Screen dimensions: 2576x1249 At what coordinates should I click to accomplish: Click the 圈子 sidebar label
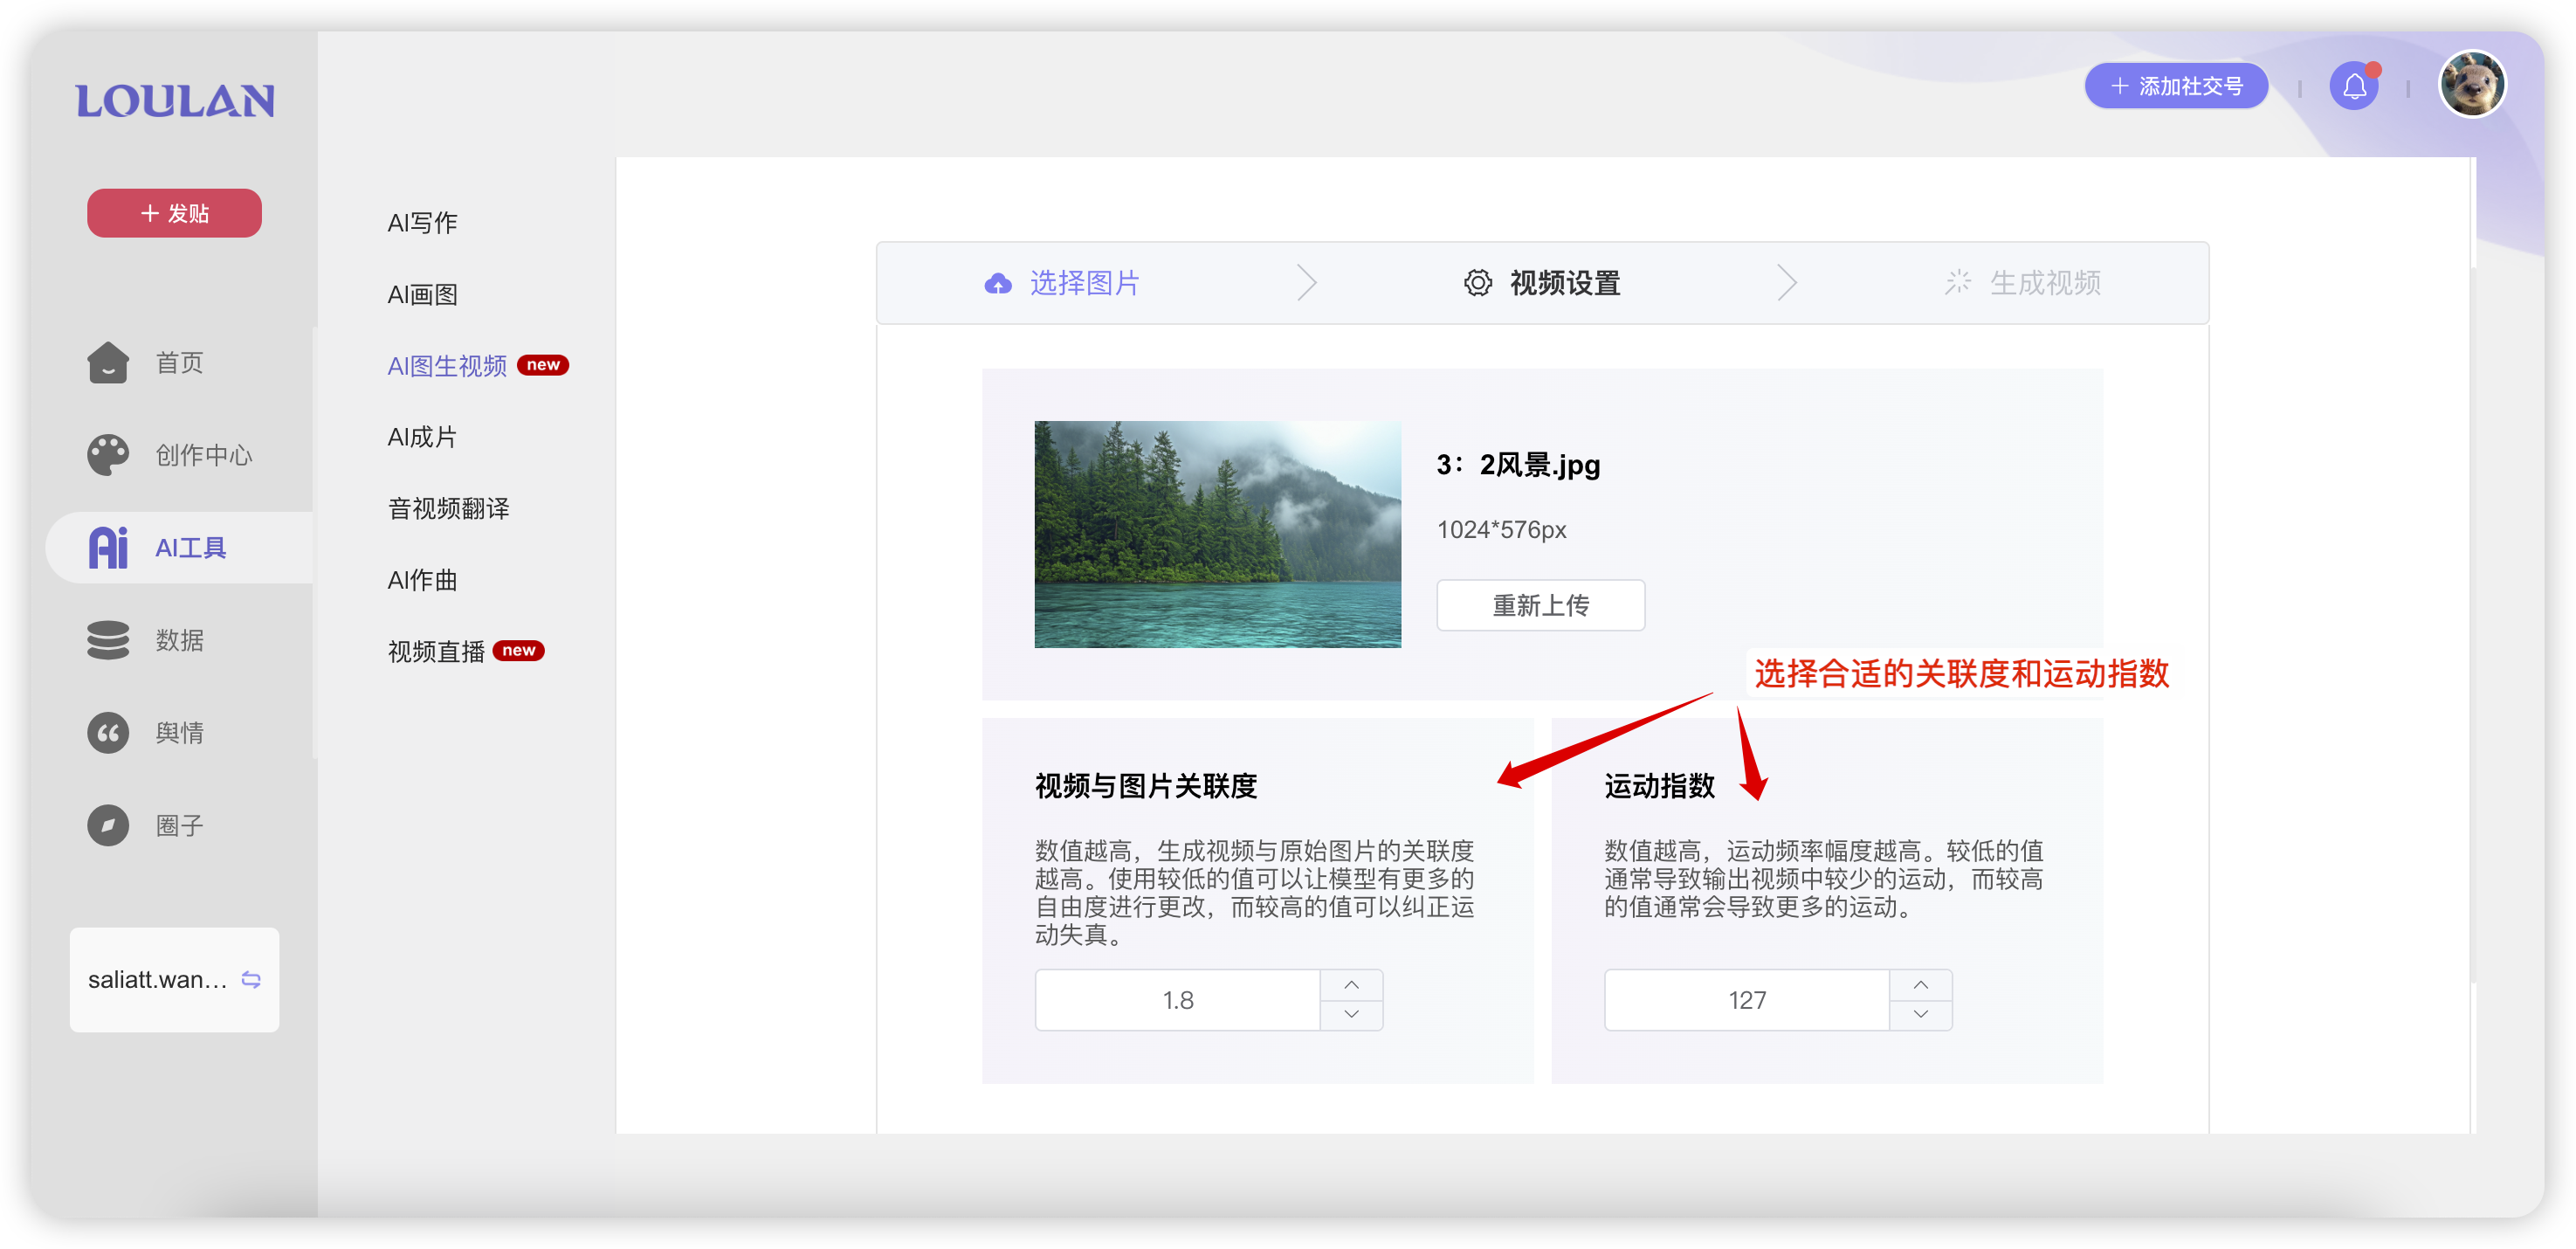point(179,826)
